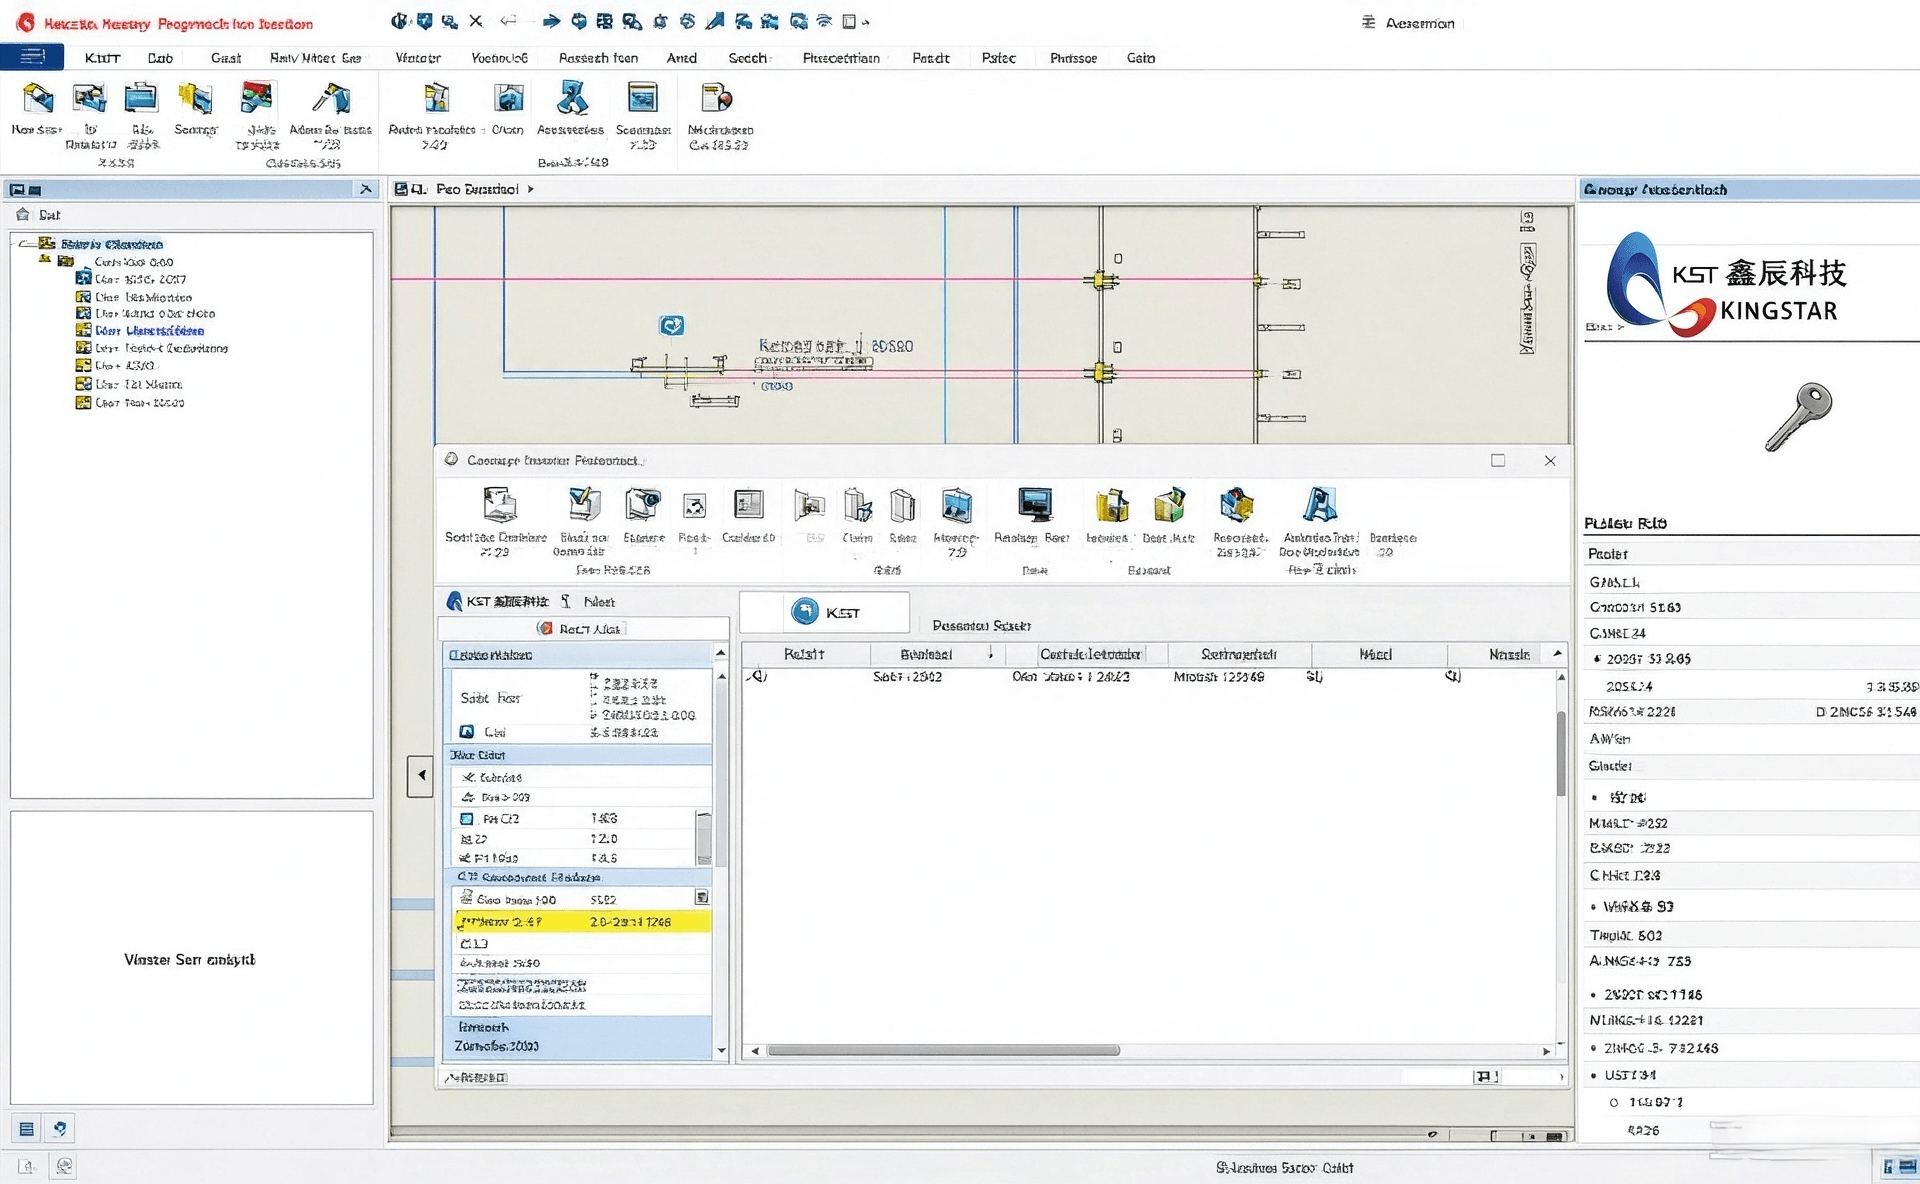Click the camera icon in dialog toolbar
This screenshot has width=1920, height=1184.
coord(642,504)
